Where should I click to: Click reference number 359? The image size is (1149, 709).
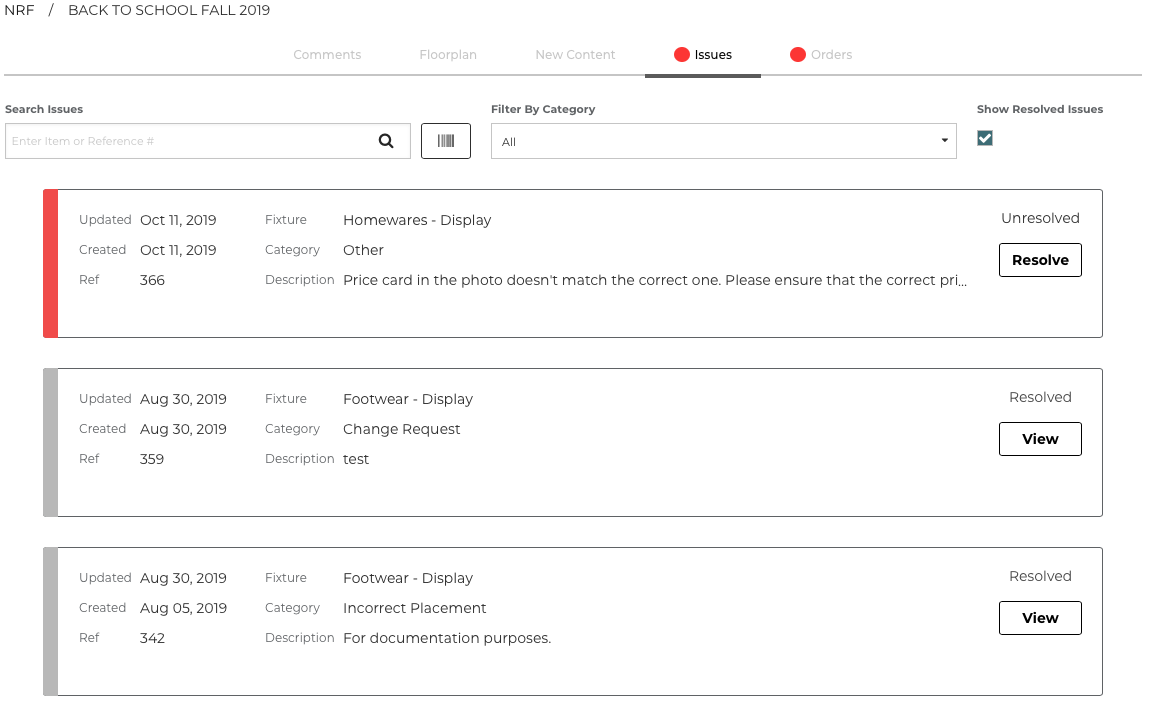(x=152, y=459)
